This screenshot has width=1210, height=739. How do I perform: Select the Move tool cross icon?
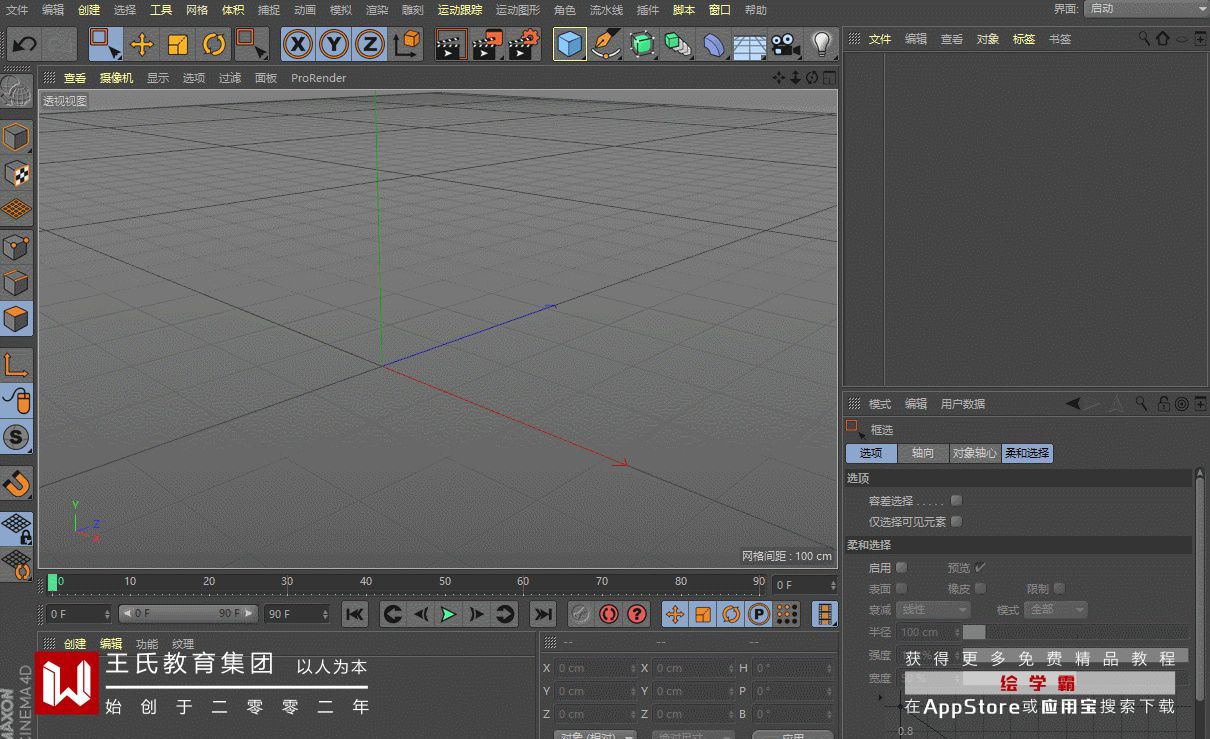pos(142,44)
